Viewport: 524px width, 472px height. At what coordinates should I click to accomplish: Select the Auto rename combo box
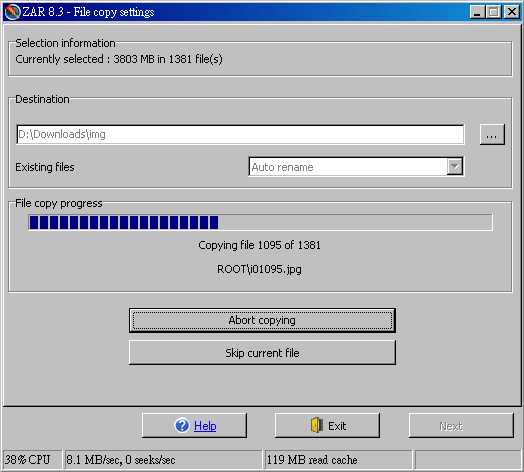[x=356, y=166]
